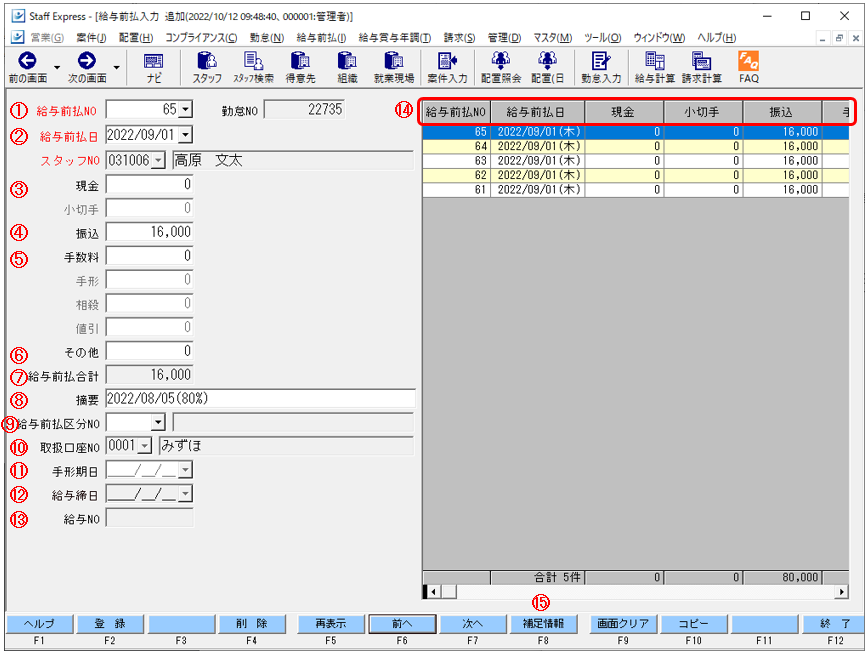868x654 pixels.
Task: Click the 再表示 F5 button
Action: (331, 624)
